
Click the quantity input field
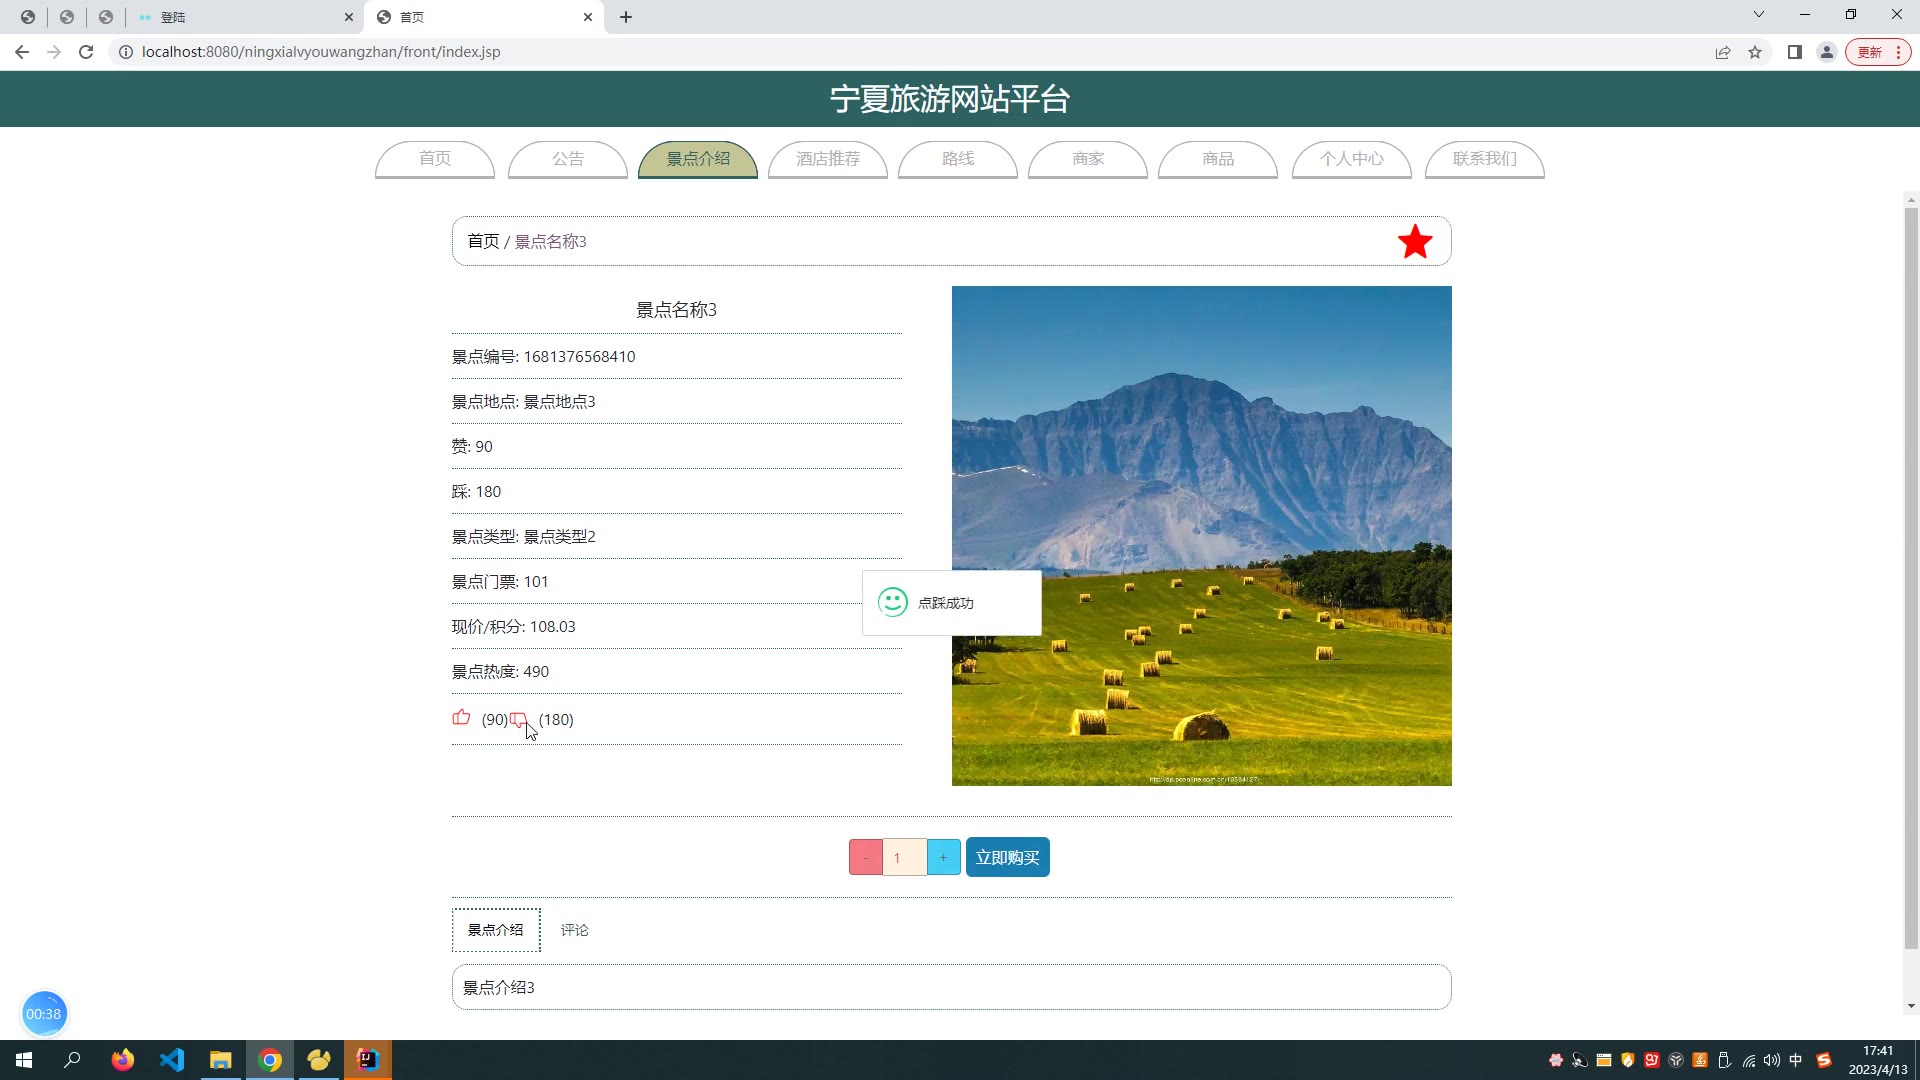[x=904, y=857]
